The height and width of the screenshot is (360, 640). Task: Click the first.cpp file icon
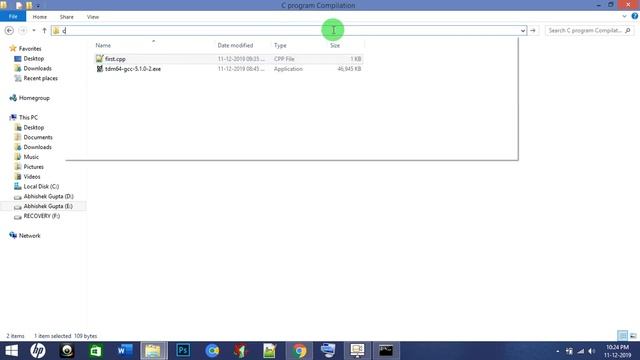(99, 59)
